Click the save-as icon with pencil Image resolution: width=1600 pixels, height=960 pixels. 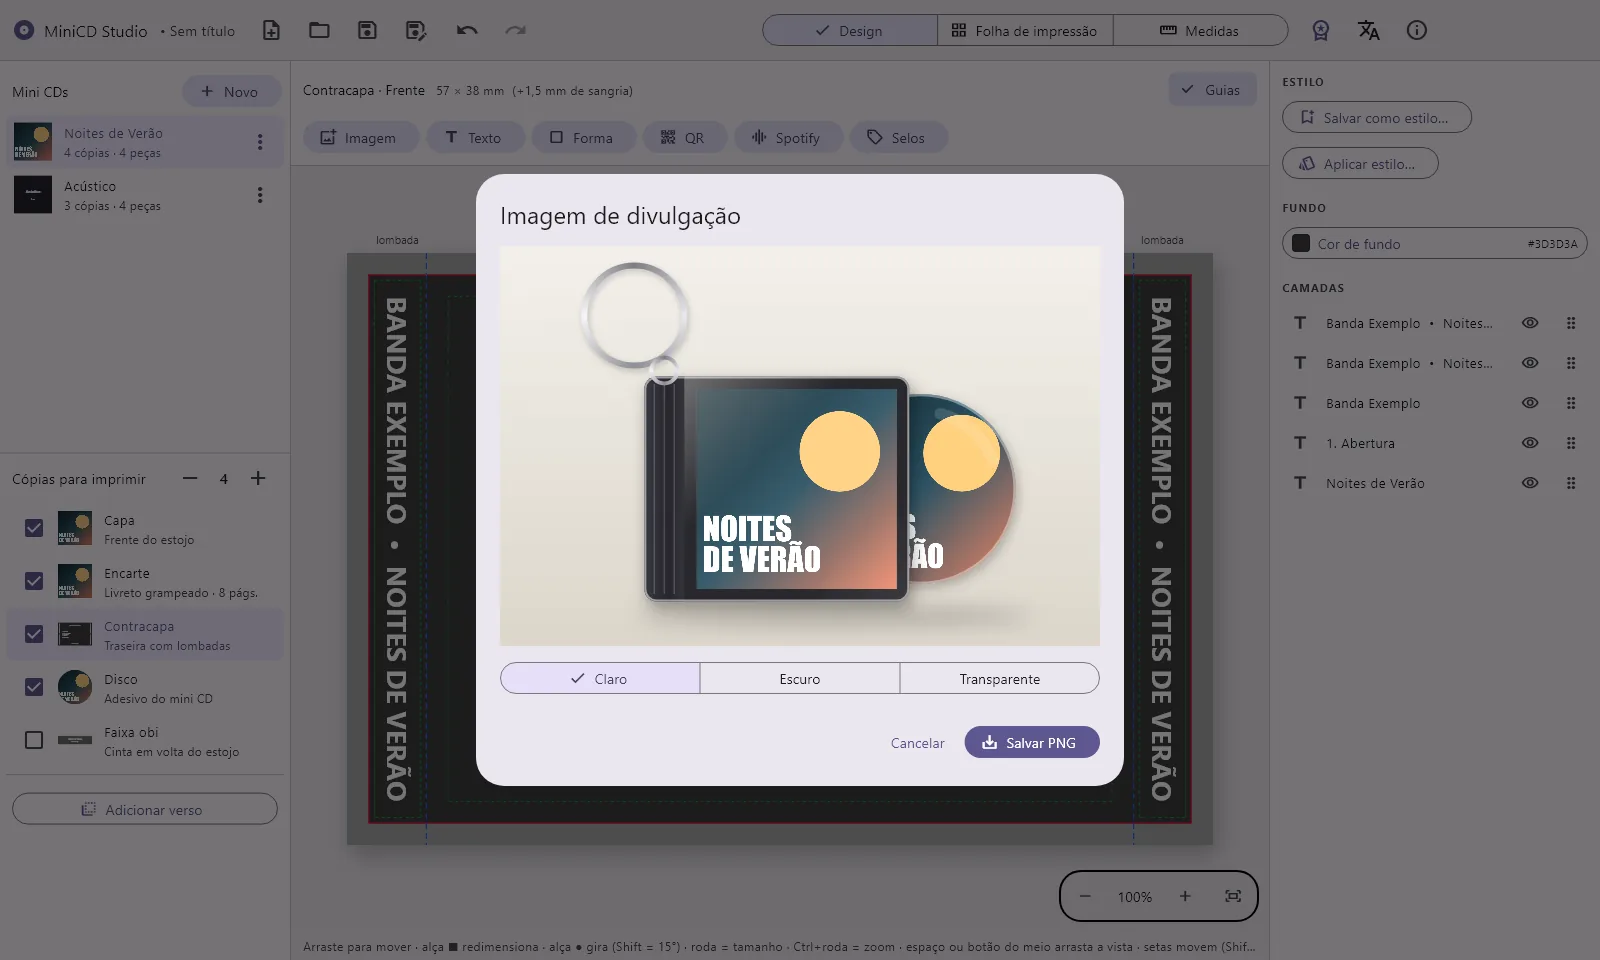pos(416,30)
